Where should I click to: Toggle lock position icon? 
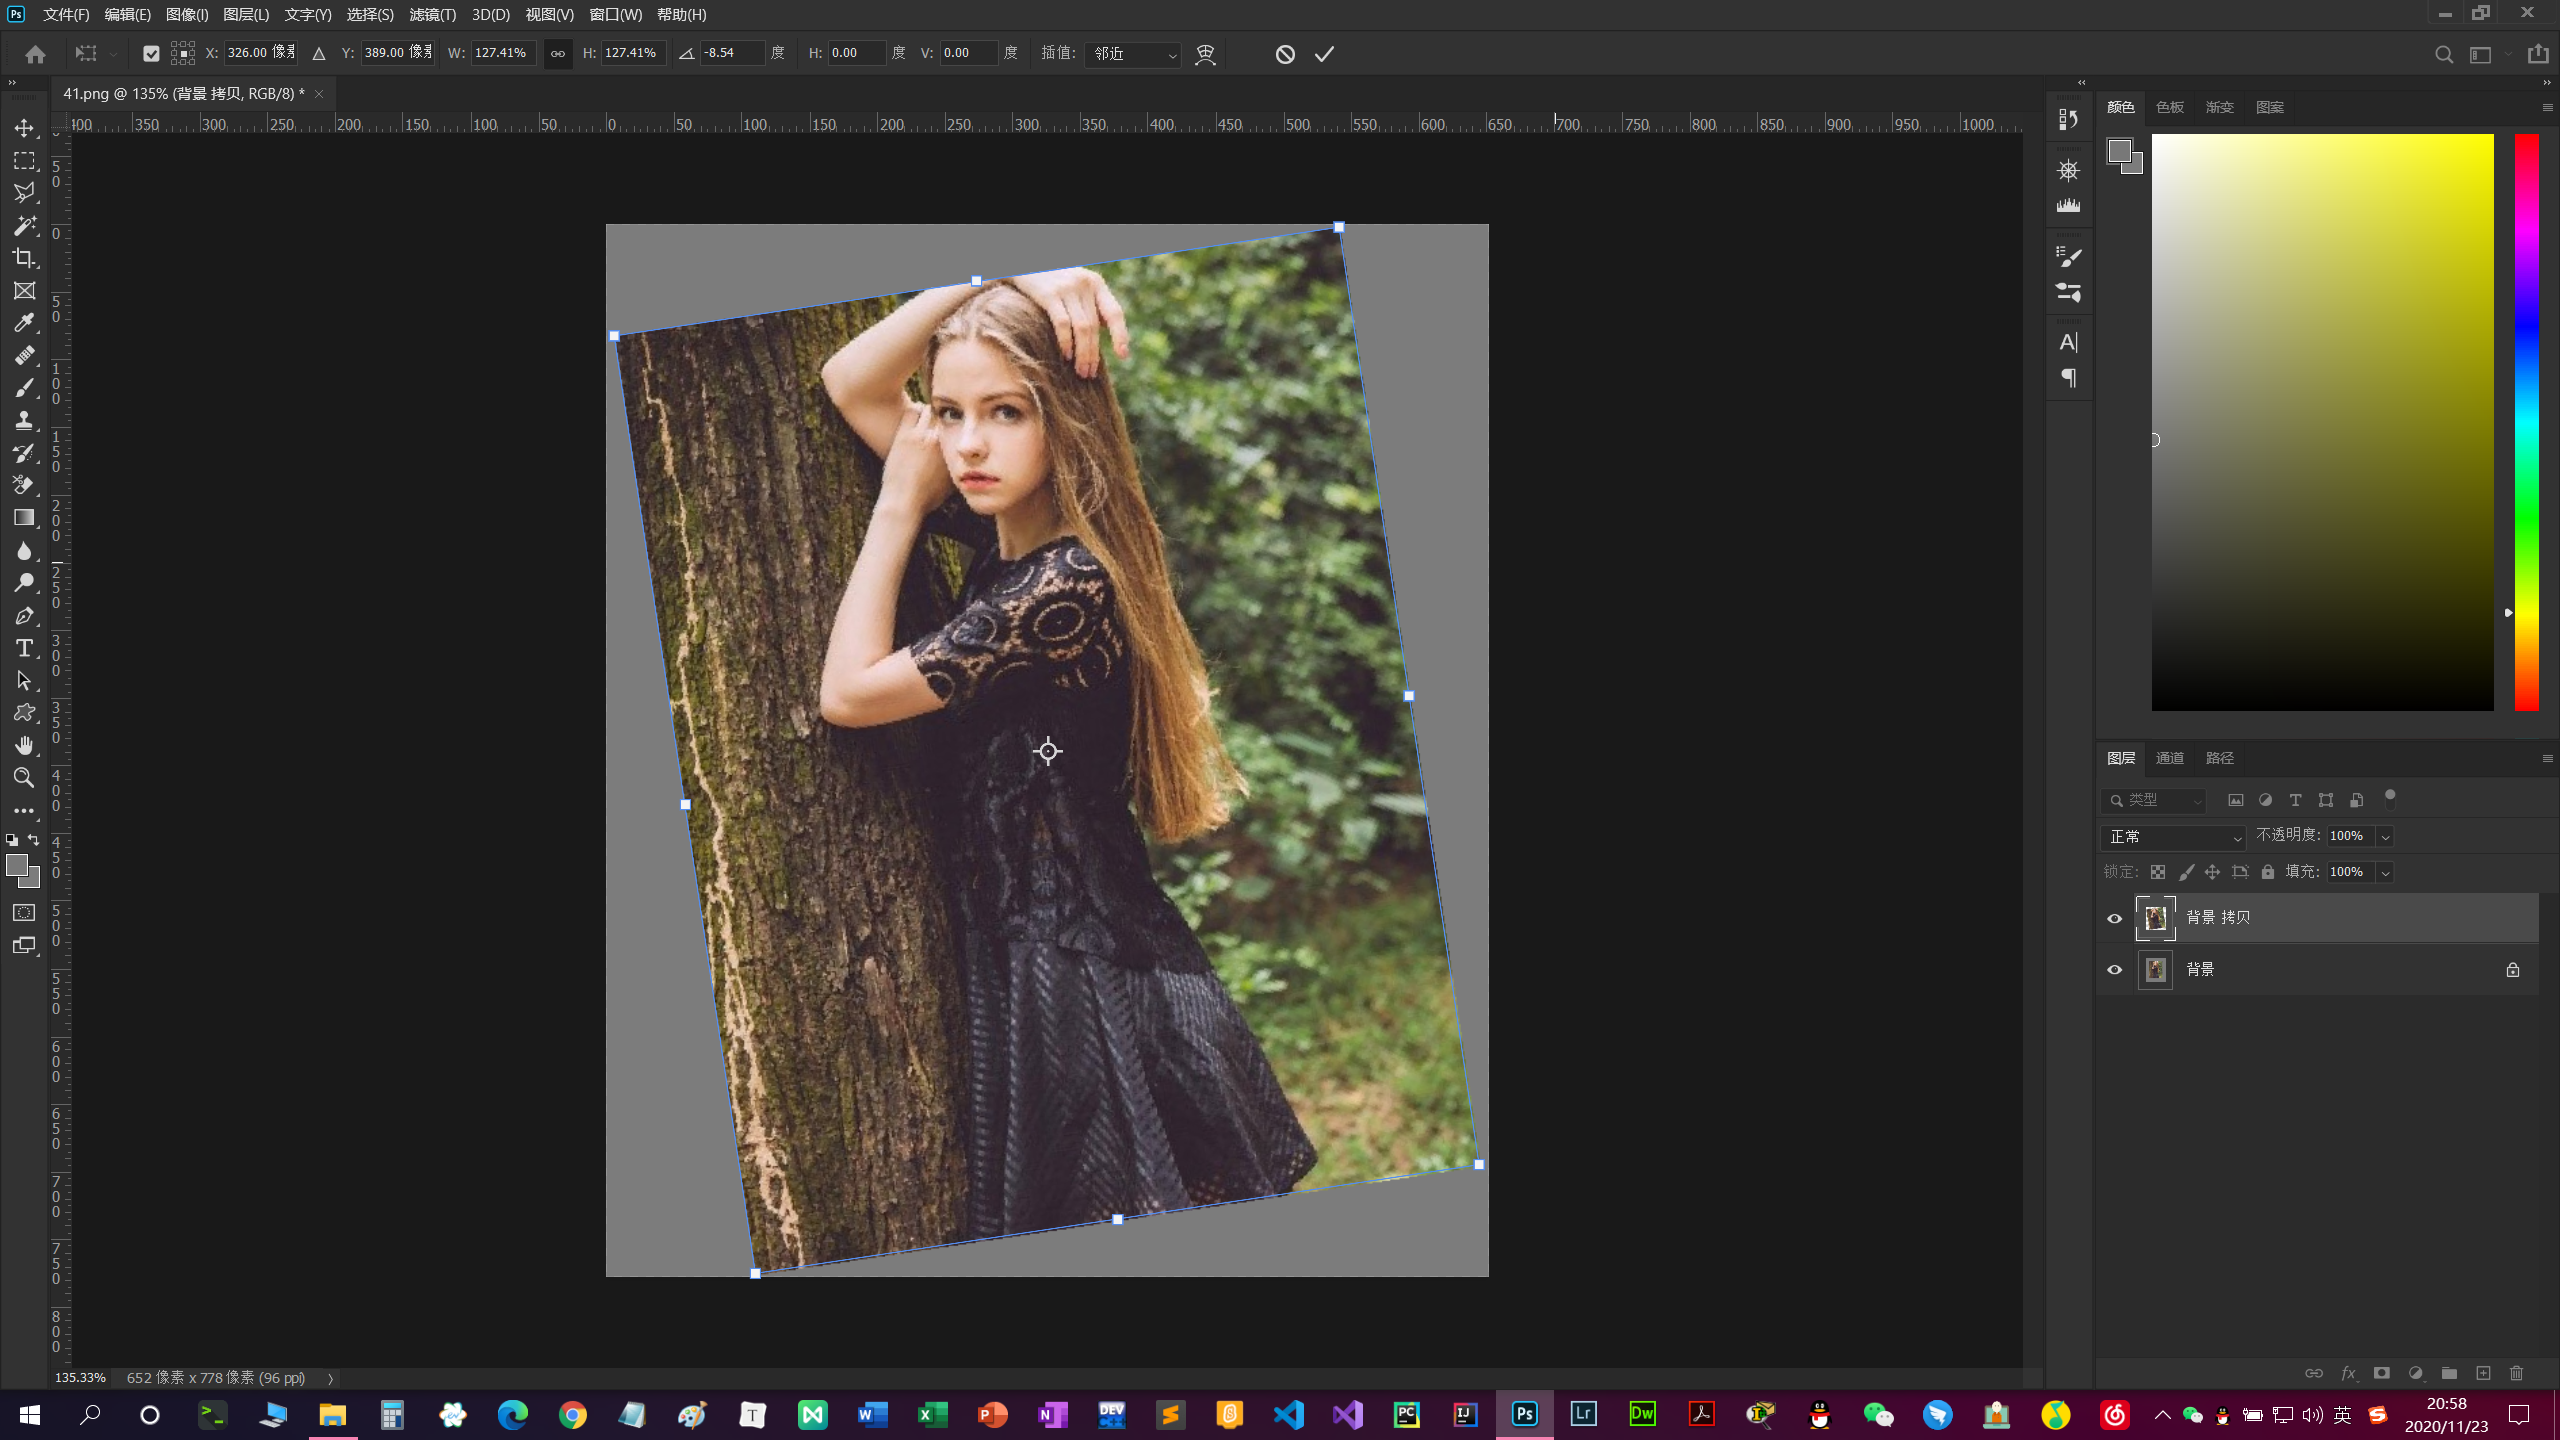pos(2212,872)
